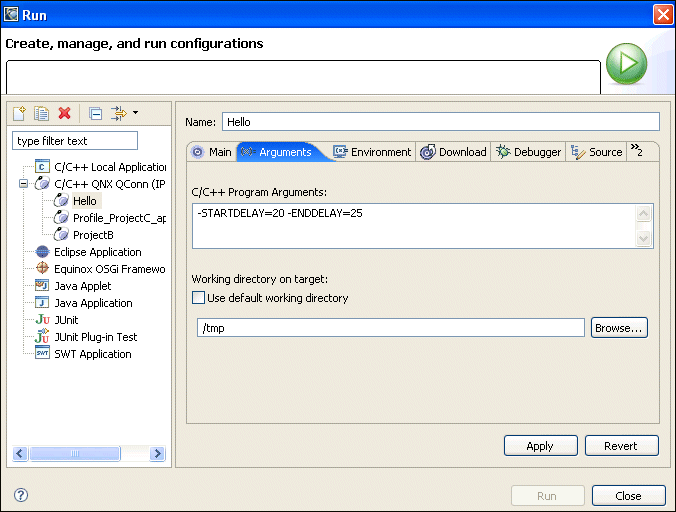Screen dimensions: 676x512
Task: Toggle Use default working directory checkbox
Action: [198, 298]
